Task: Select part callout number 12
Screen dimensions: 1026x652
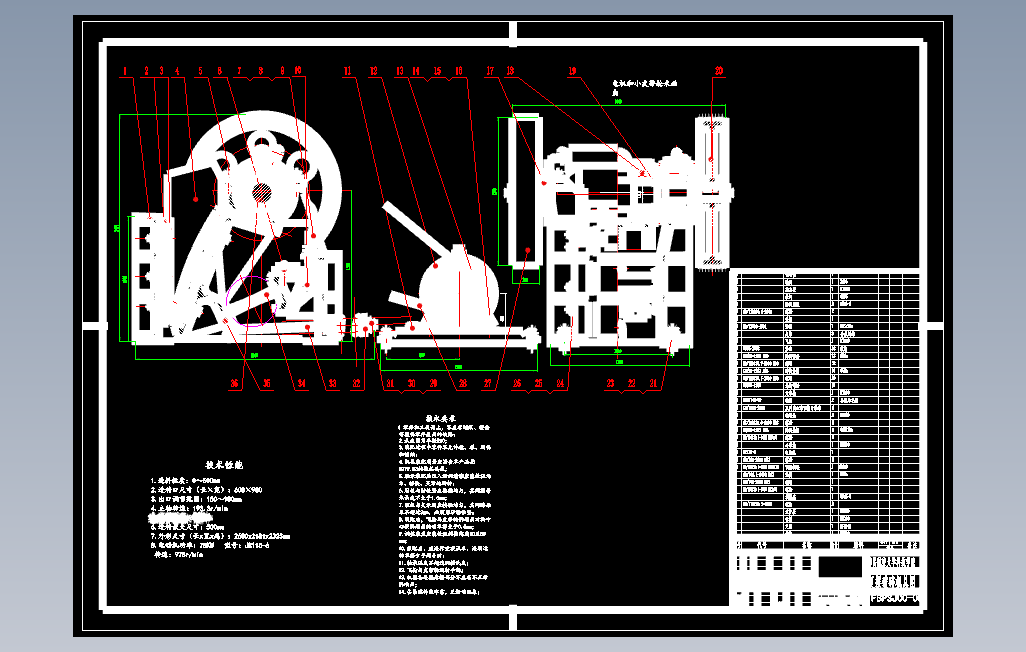Action: pyautogui.click(x=374, y=71)
